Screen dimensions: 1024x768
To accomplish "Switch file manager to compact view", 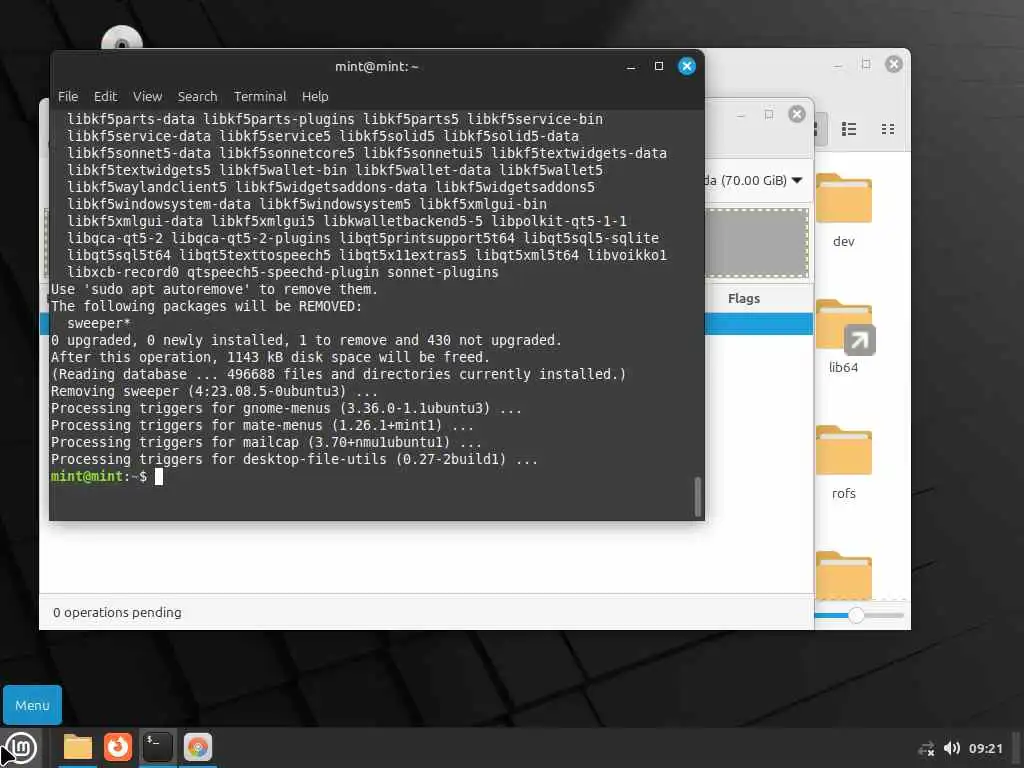I will [x=888, y=129].
